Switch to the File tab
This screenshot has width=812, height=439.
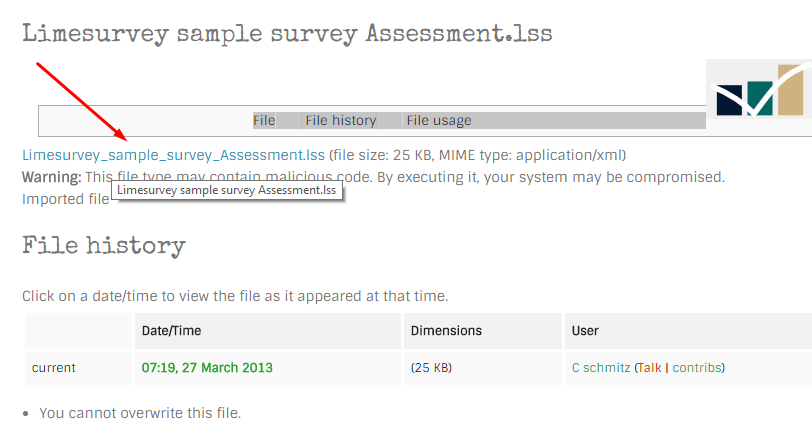[x=264, y=121]
